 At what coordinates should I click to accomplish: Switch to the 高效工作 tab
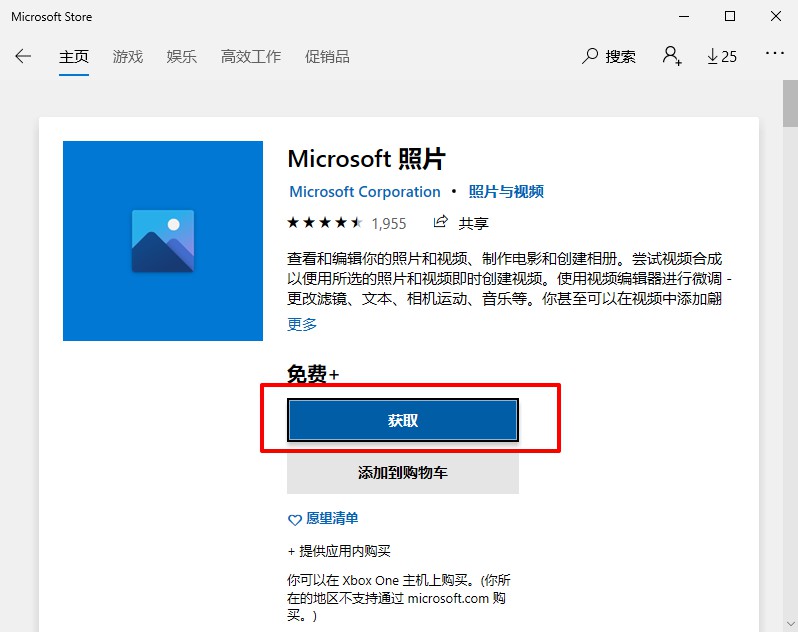(x=251, y=56)
